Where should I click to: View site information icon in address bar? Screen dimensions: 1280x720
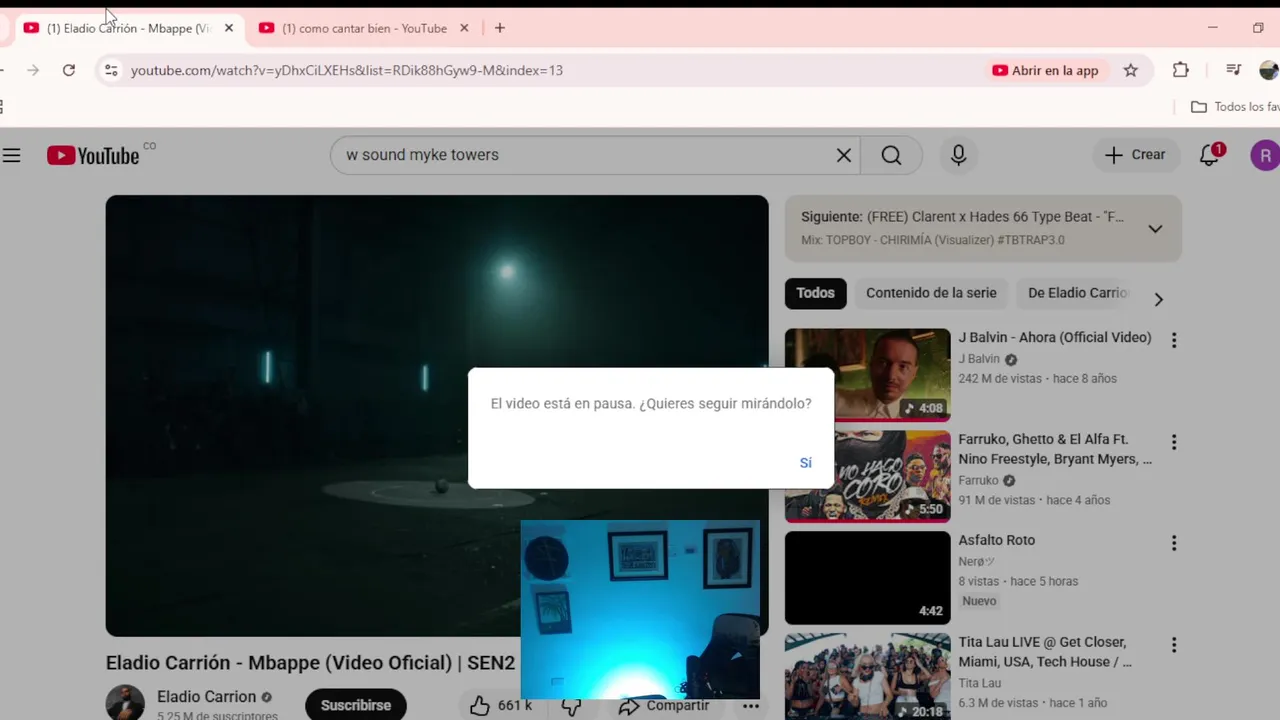click(111, 70)
